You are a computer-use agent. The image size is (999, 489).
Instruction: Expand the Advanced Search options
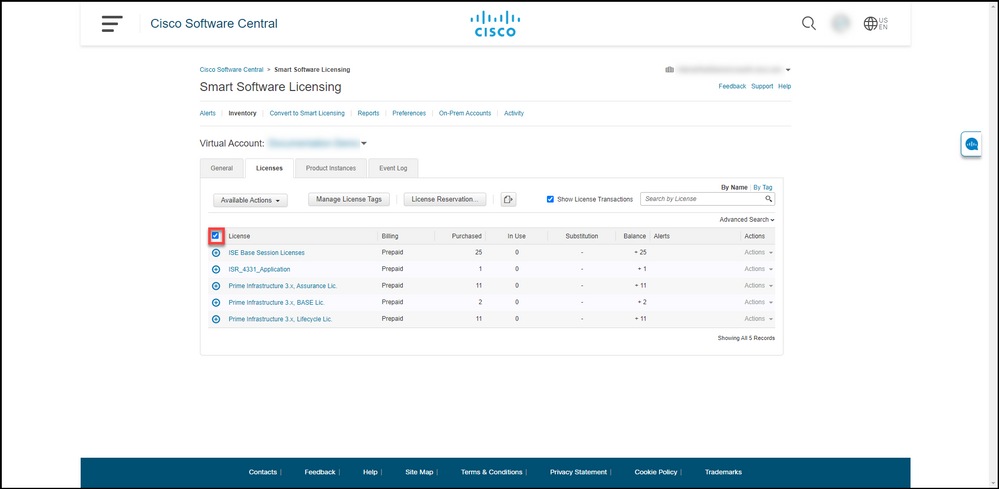point(747,220)
